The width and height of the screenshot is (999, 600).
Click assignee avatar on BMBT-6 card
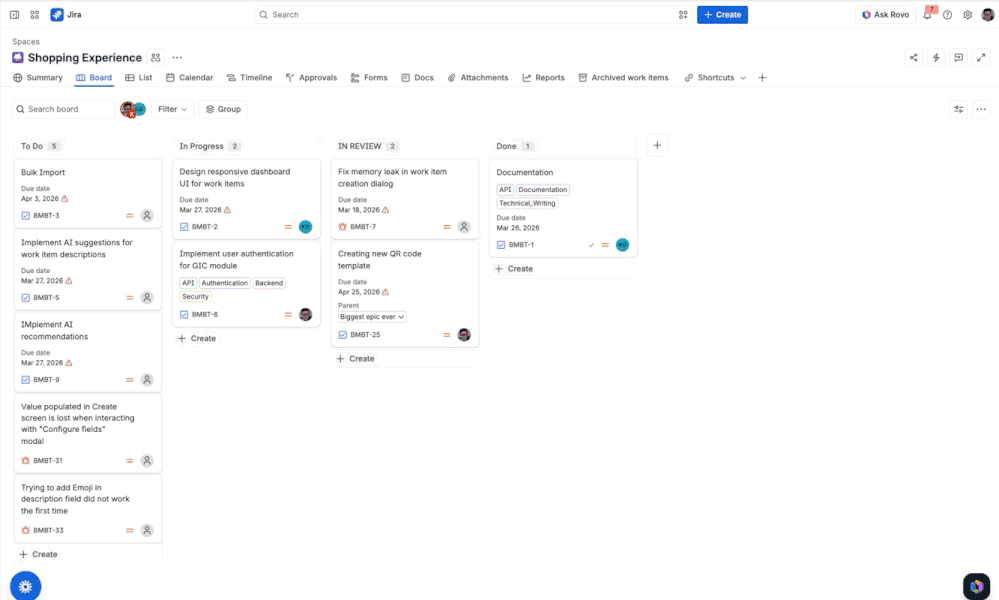click(x=305, y=315)
